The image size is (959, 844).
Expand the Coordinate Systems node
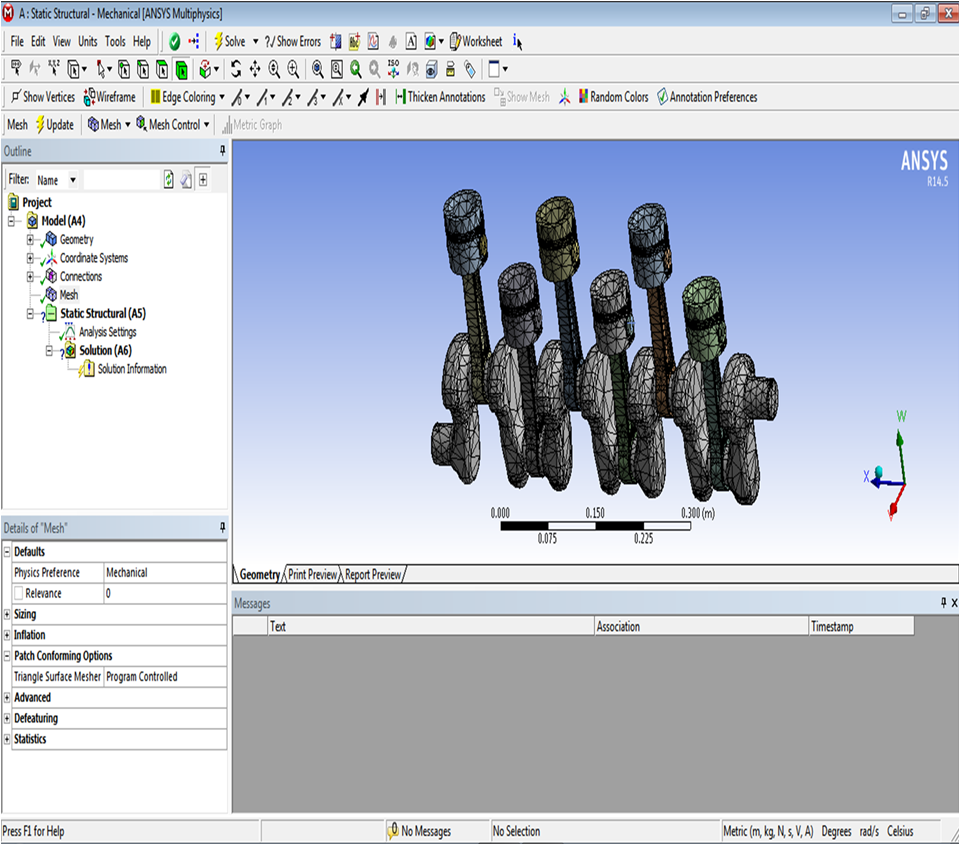coord(30,258)
